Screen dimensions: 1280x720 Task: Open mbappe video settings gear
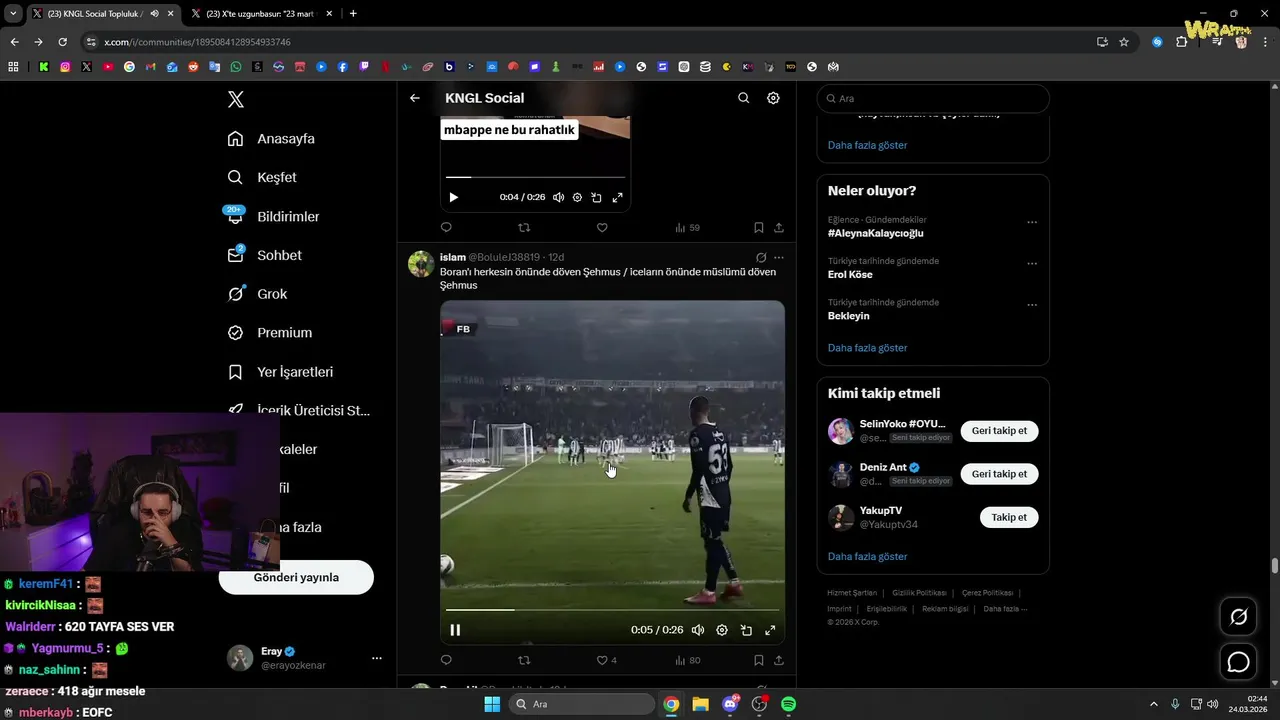(577, 198)
